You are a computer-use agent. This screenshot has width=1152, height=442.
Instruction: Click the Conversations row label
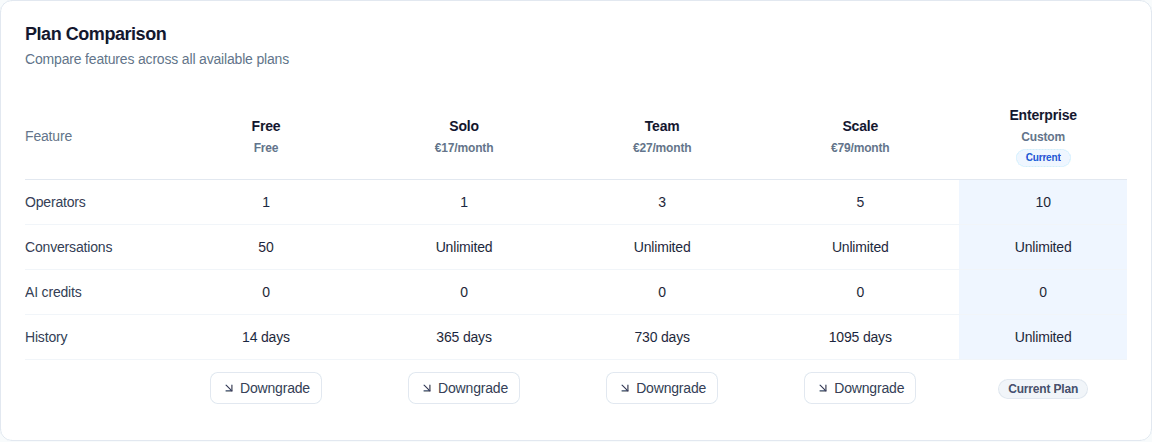click(68, 247)
